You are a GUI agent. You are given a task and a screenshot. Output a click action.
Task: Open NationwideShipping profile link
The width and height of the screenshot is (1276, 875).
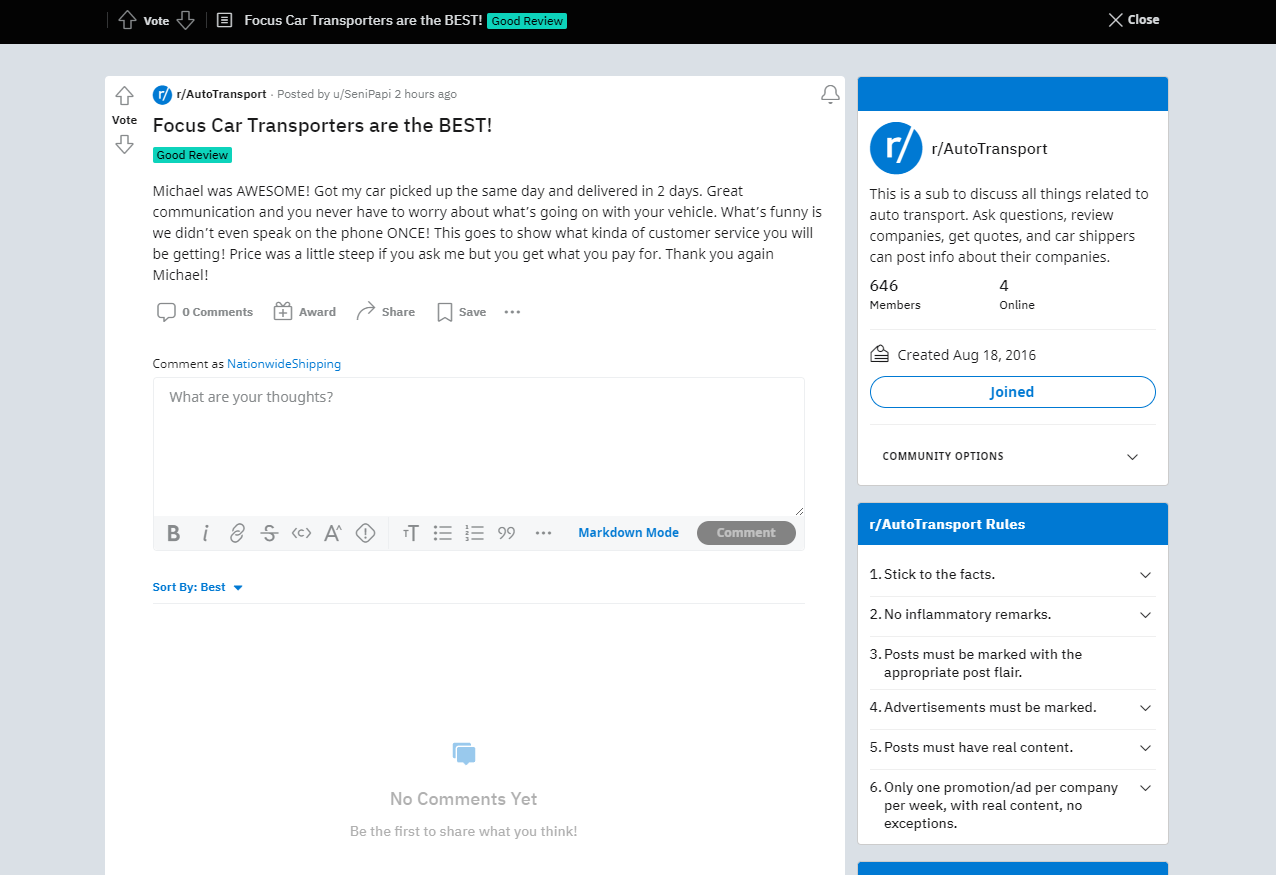tap(284, 364)
